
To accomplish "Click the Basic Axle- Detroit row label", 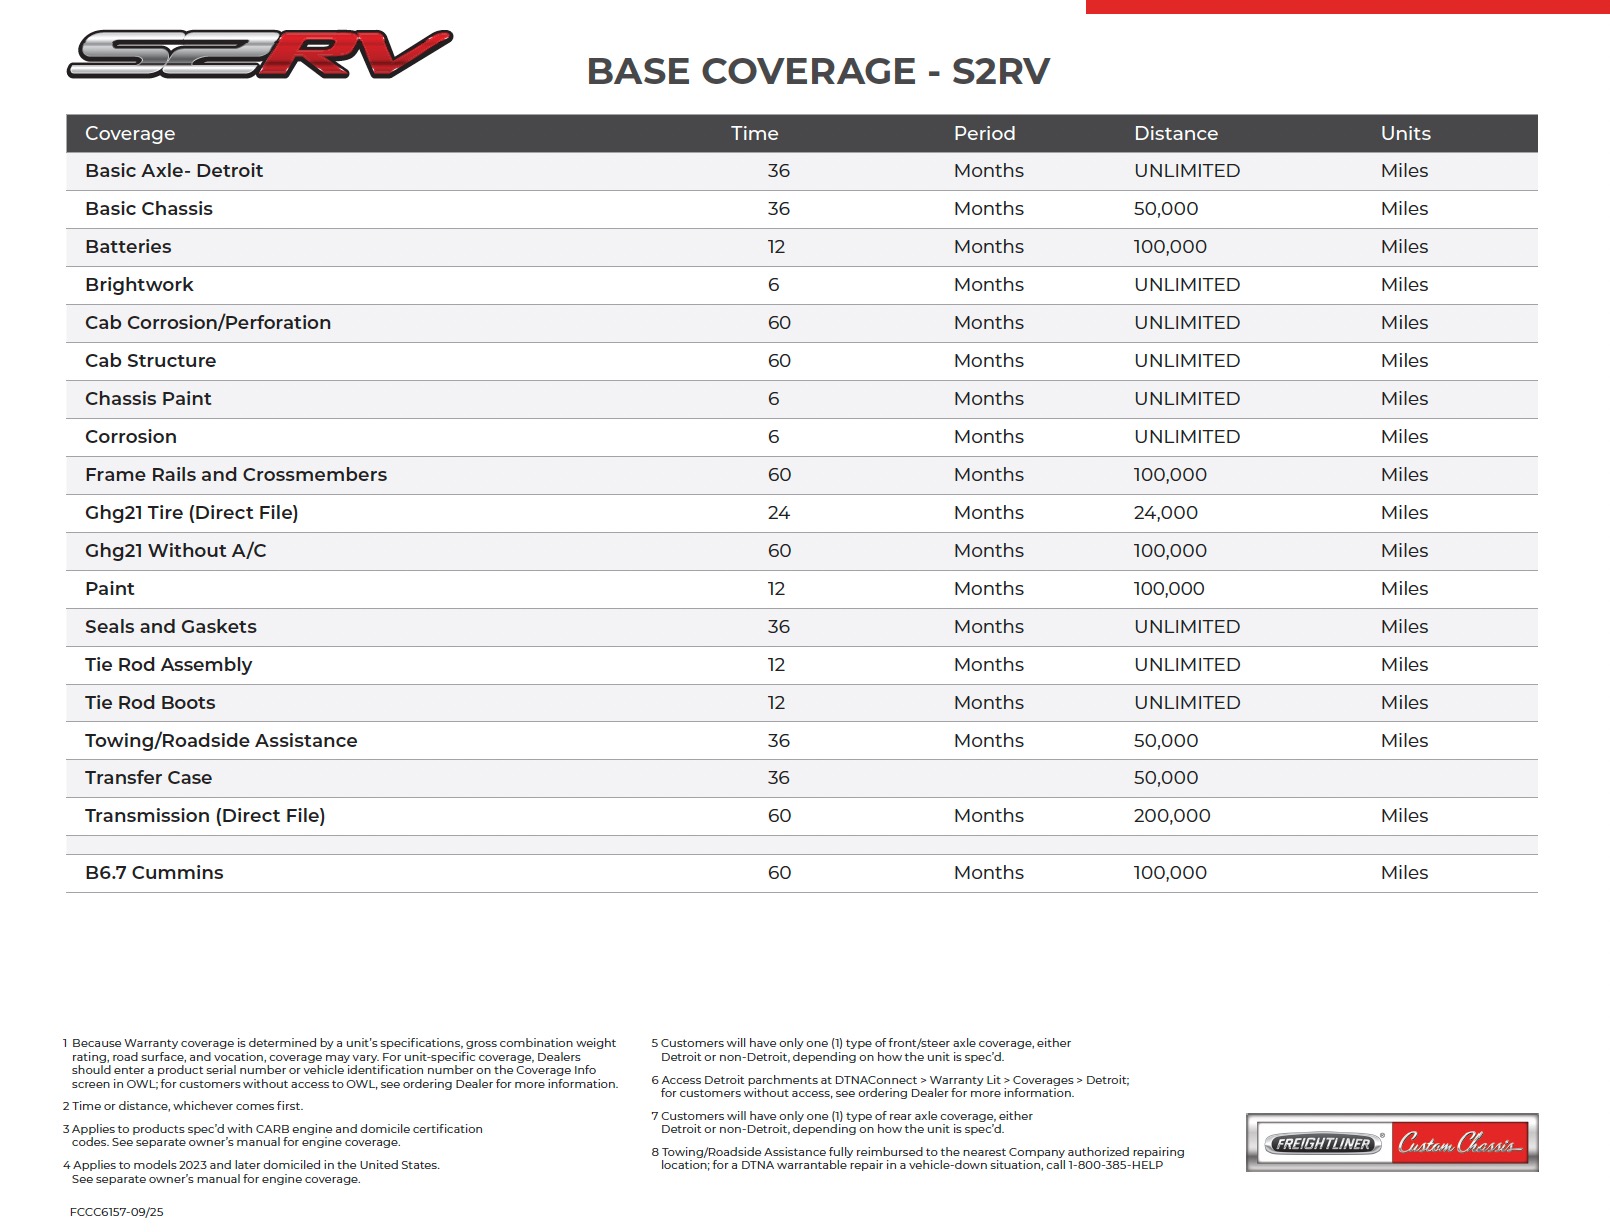I will pos(174,171).
